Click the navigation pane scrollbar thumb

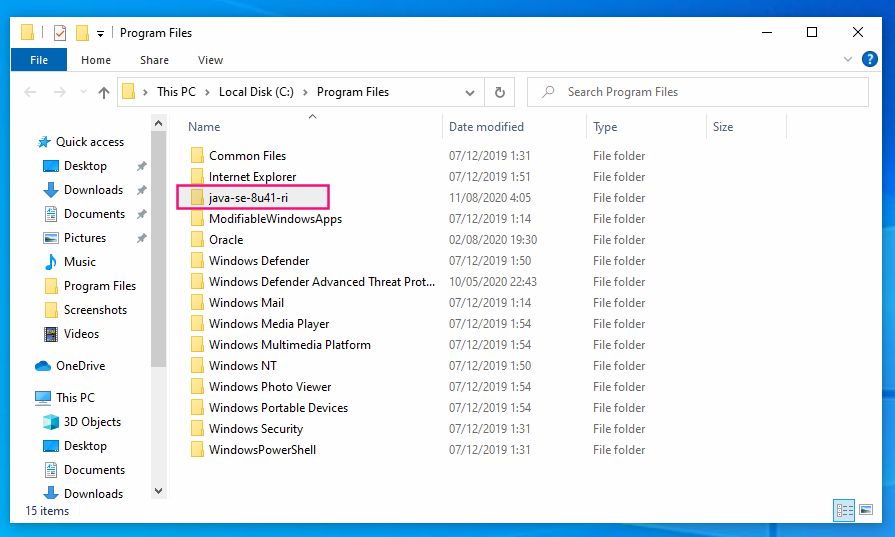click(x=159, y=249)
